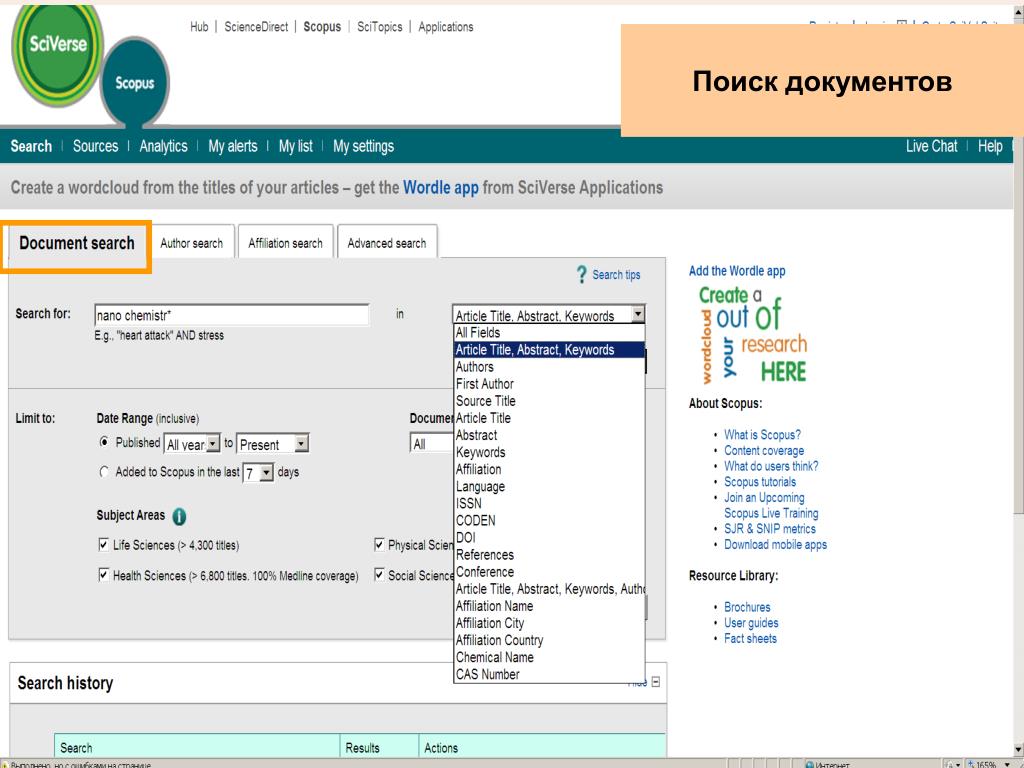Switch to the Advanced search tab
Viewport: 1024px width, 768px height.
tap(387, 243)
